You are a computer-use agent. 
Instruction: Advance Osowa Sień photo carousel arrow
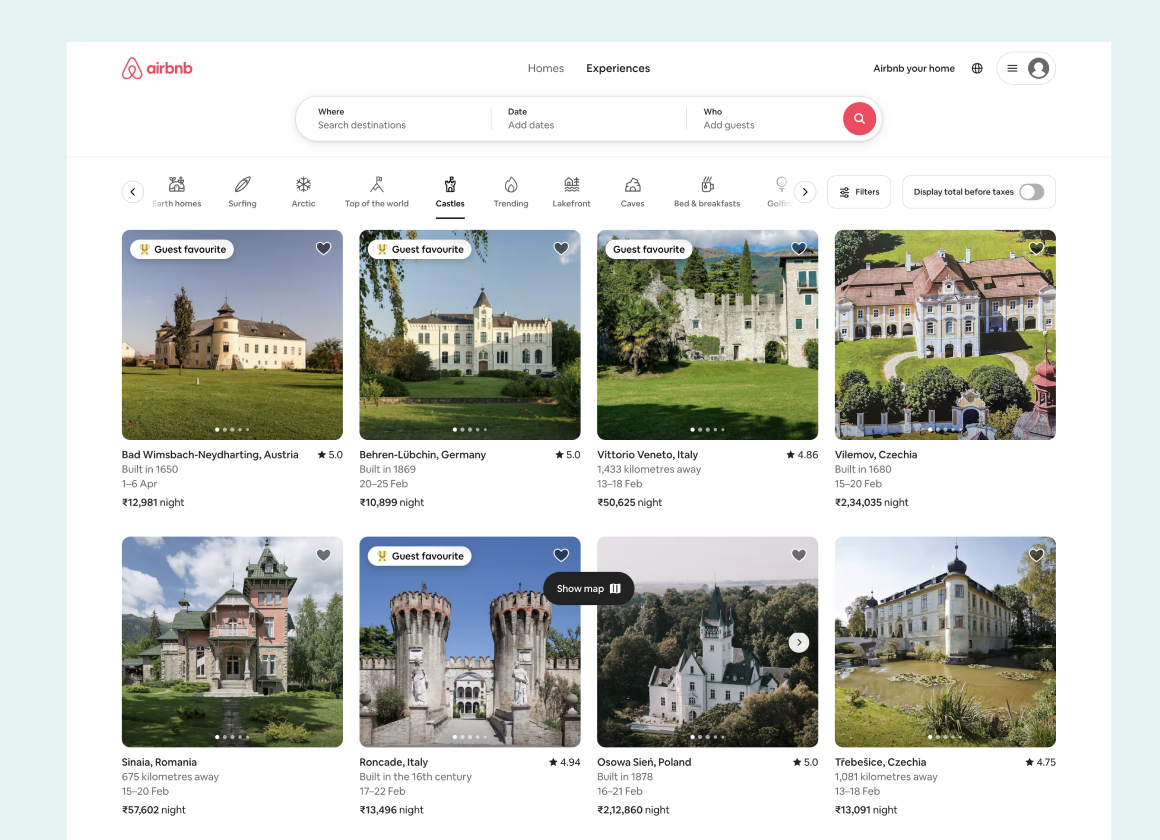point(798,642)
